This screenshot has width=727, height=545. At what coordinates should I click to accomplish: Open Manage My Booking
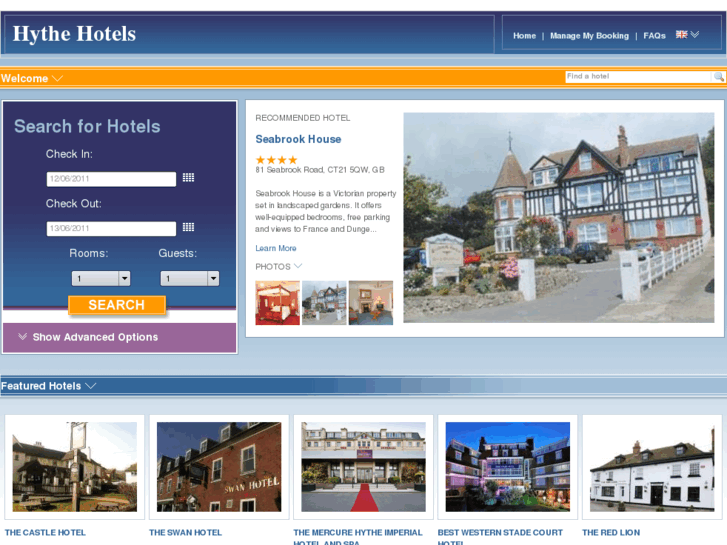589,36
